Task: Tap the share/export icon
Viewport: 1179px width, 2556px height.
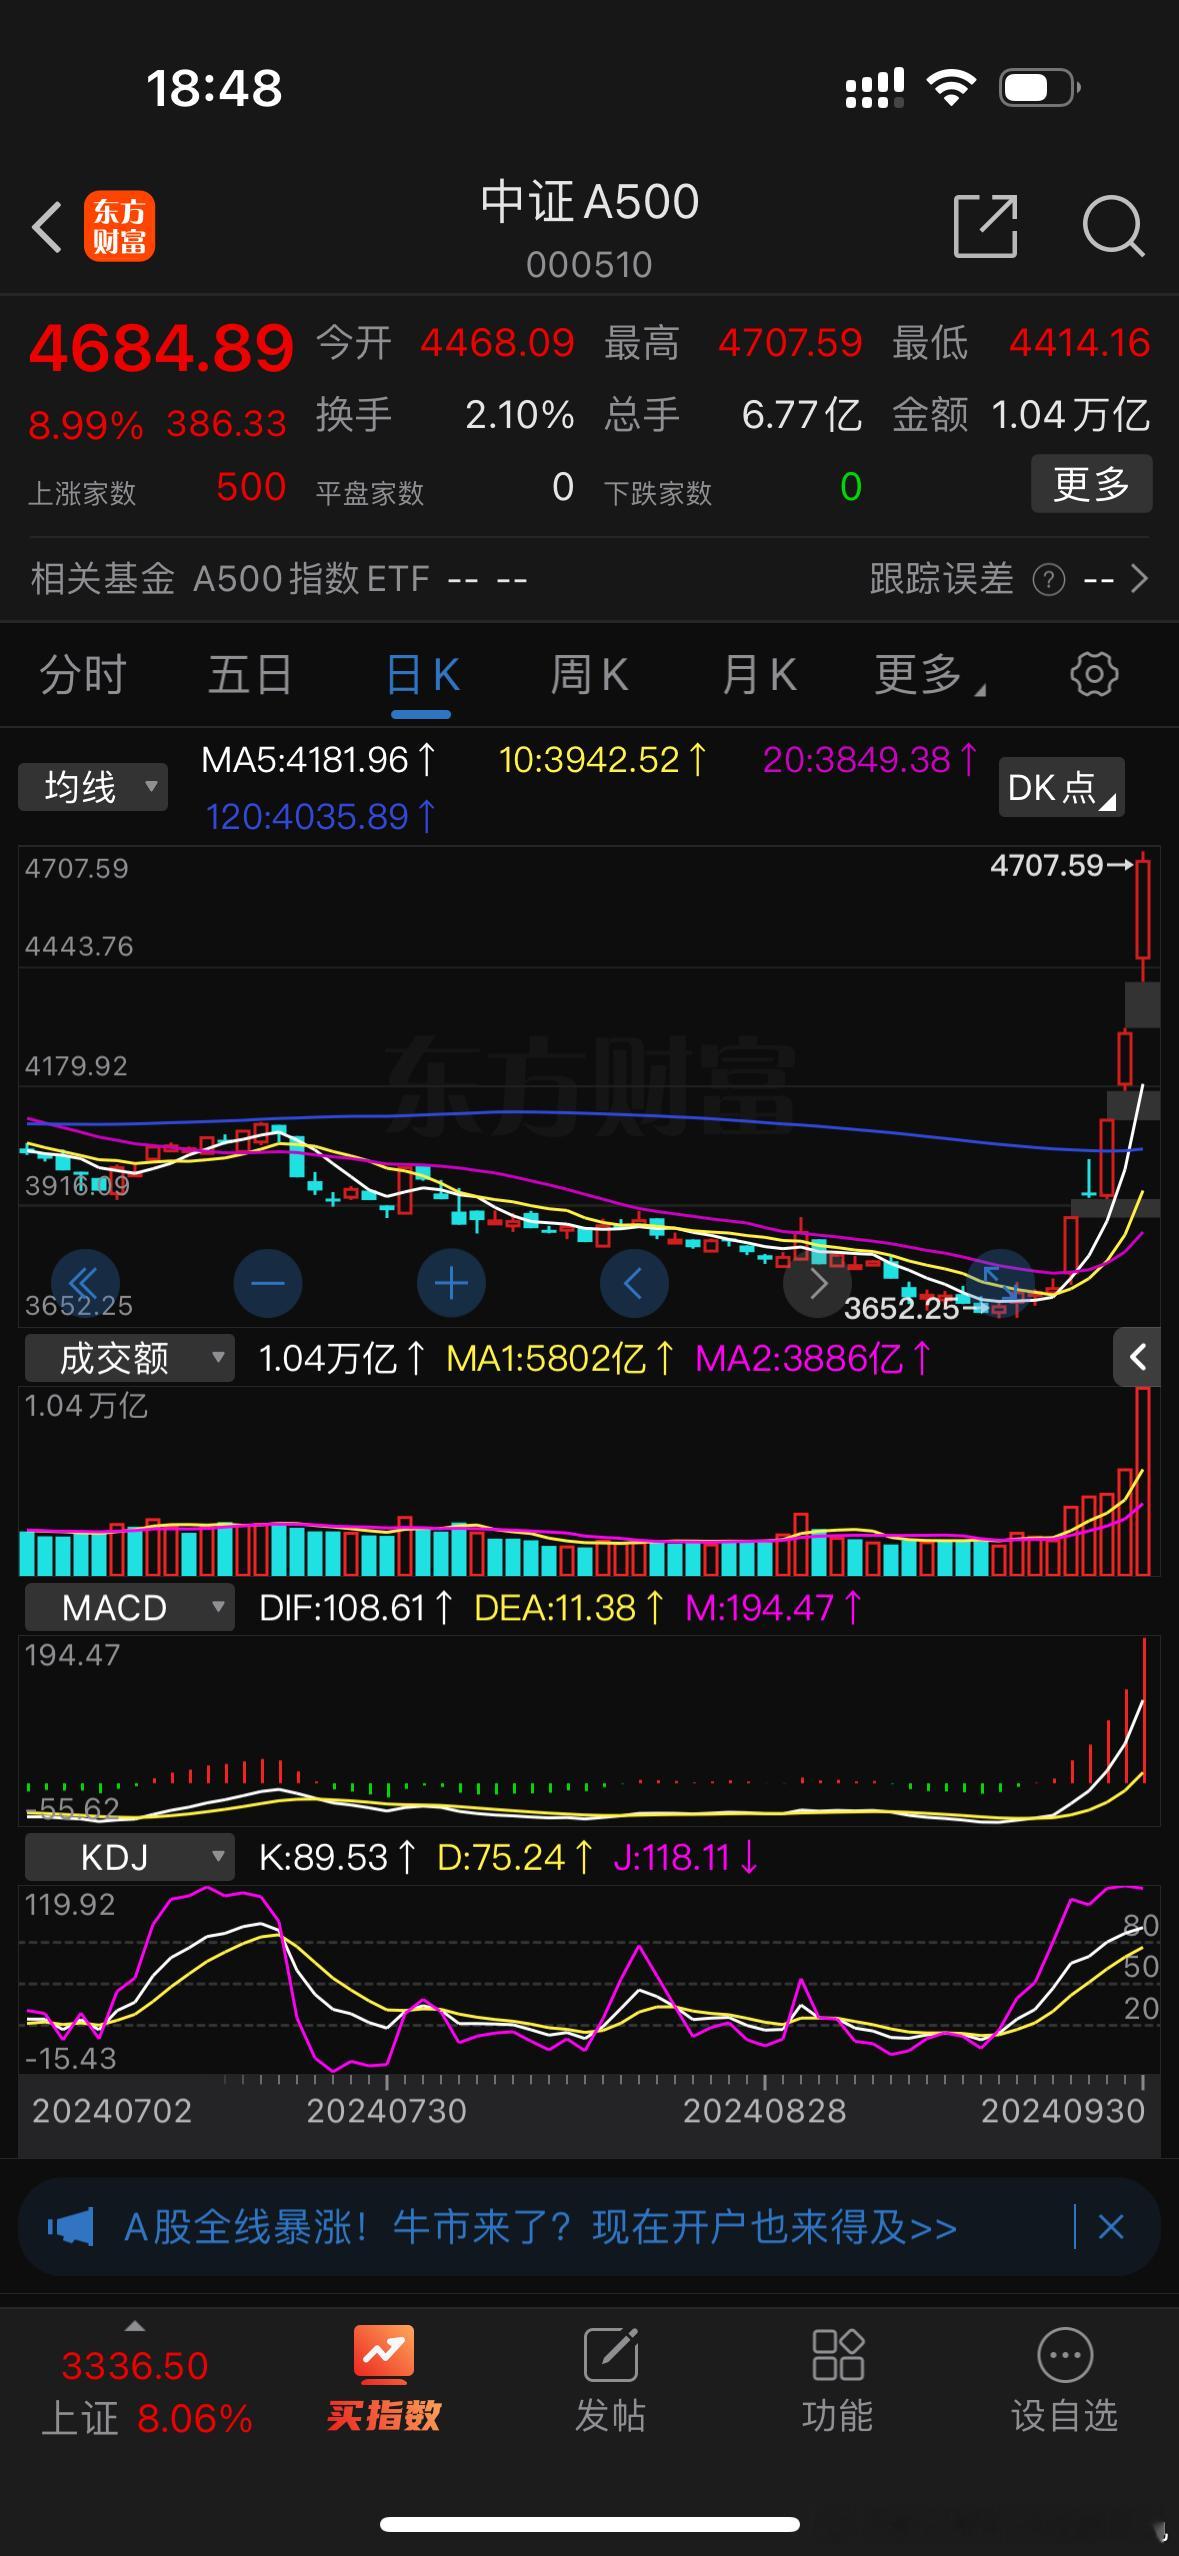Action: tap(985, 227)
